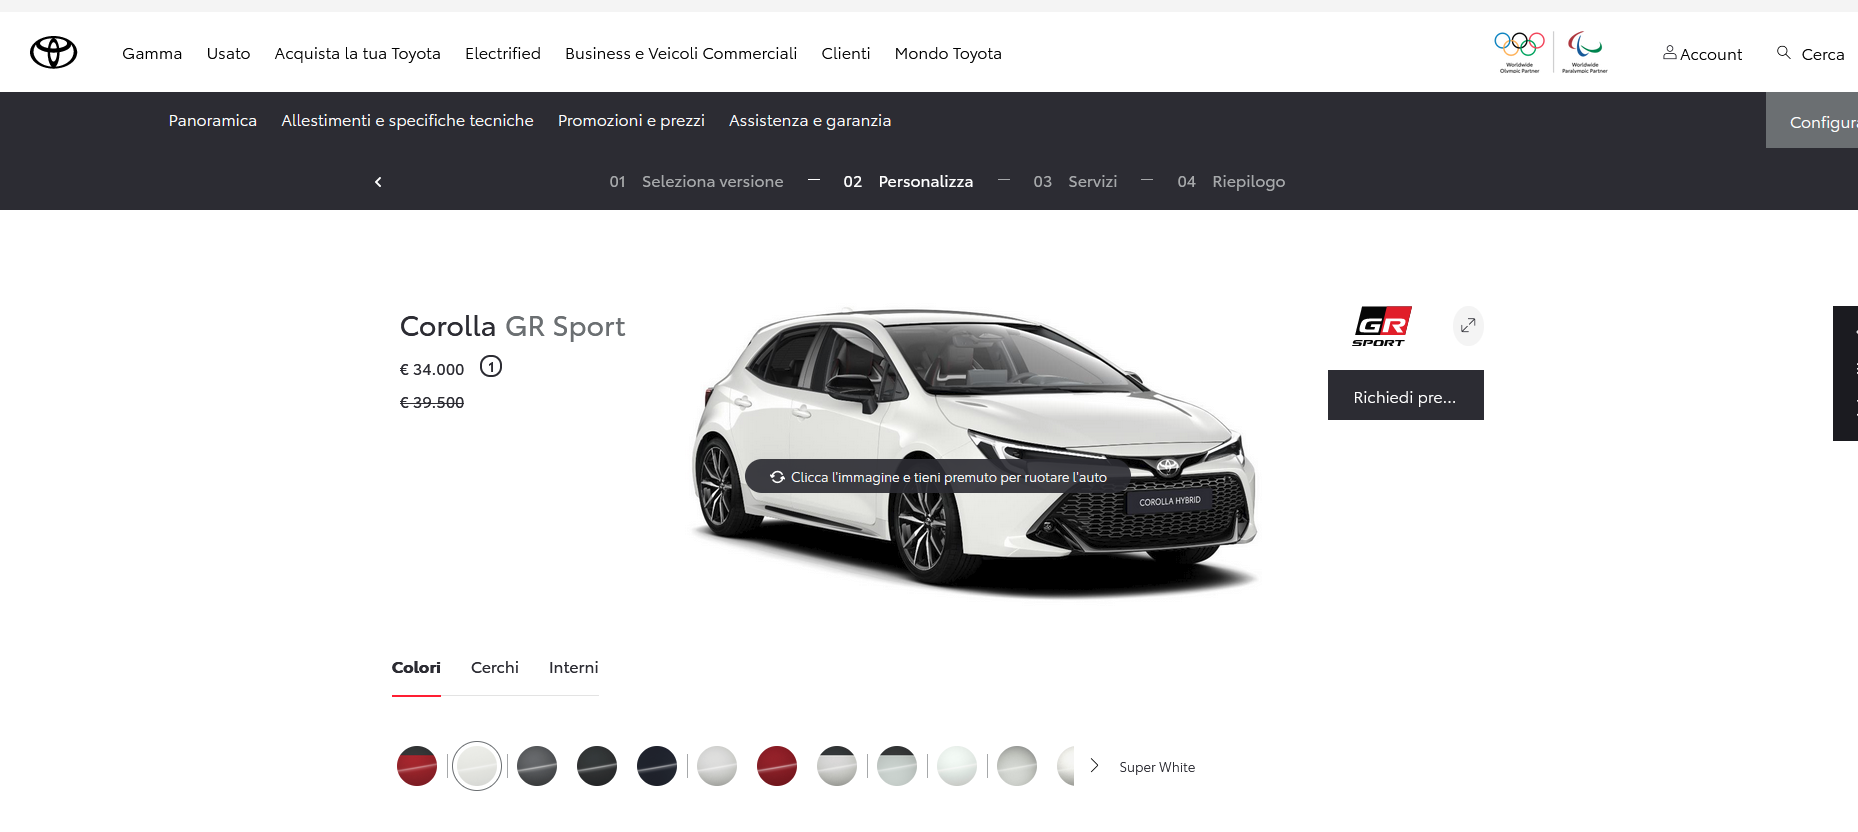Click the Corolla GR Sport title
The width and height of the screenshot is (1858, 832).
click(x=512, y=326)
